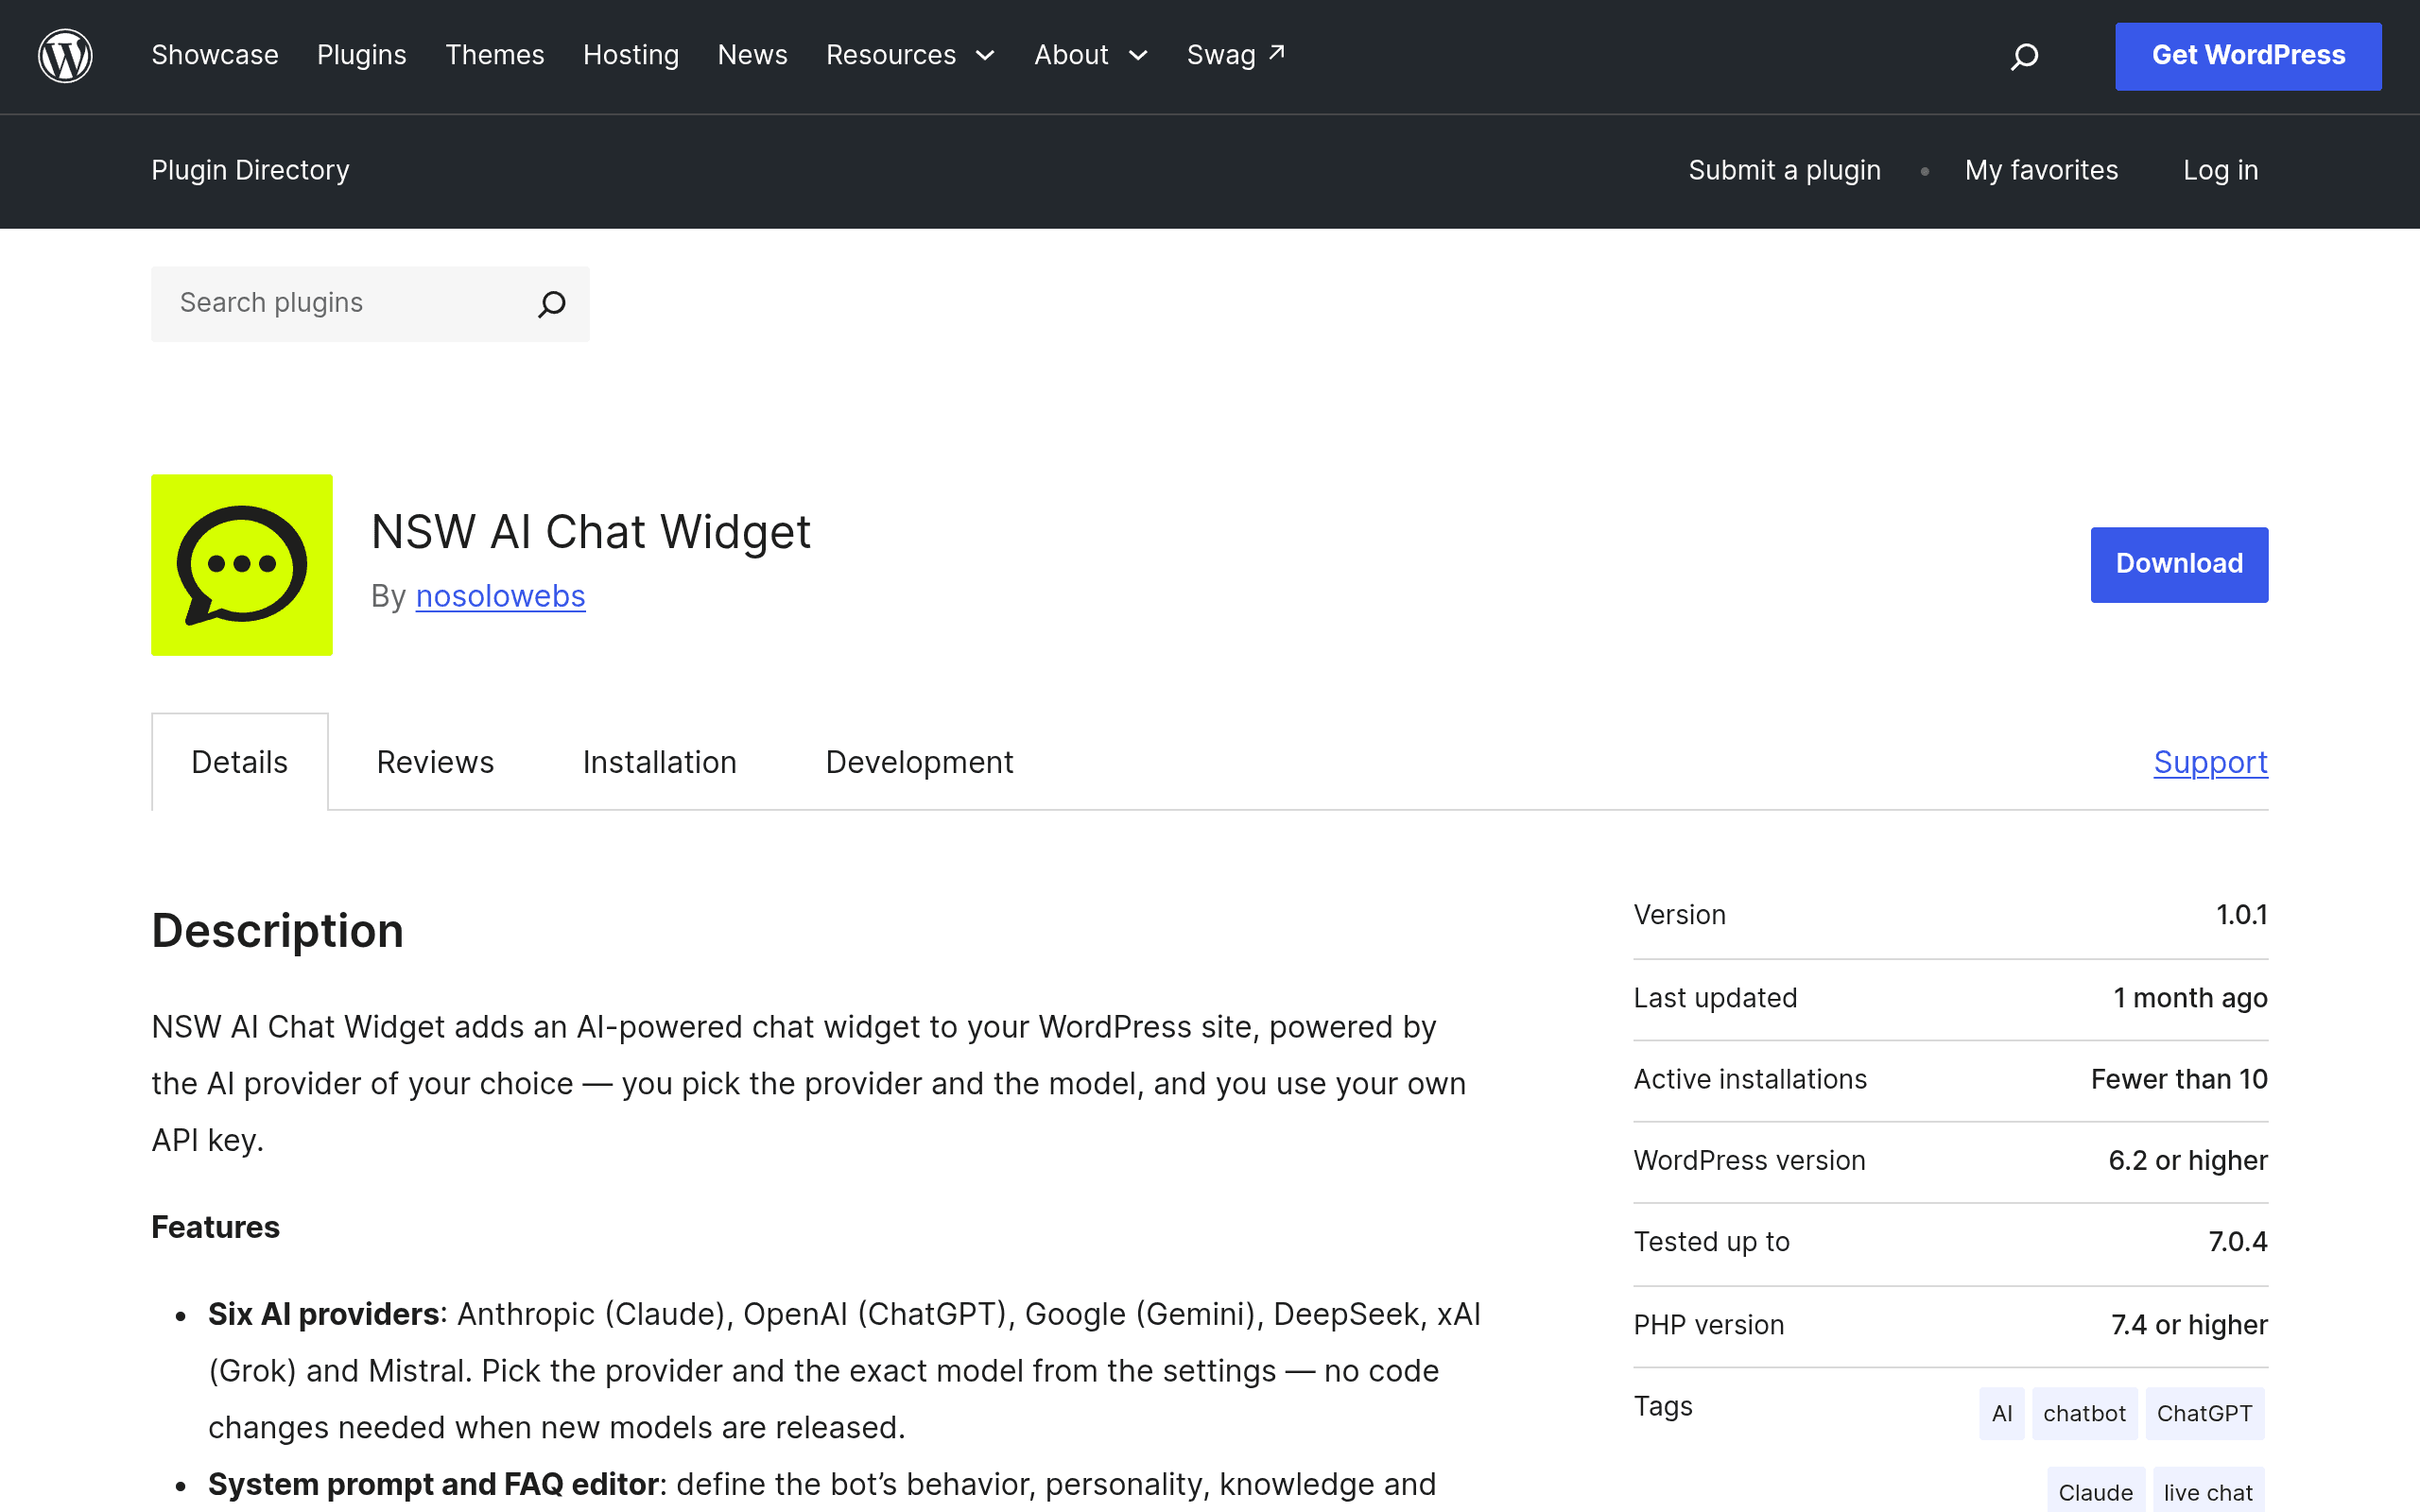The height and width of the screenshot is (1512, 2420).
Task: Open Plugins in top navigation
Action: click(x=362, y=55)
